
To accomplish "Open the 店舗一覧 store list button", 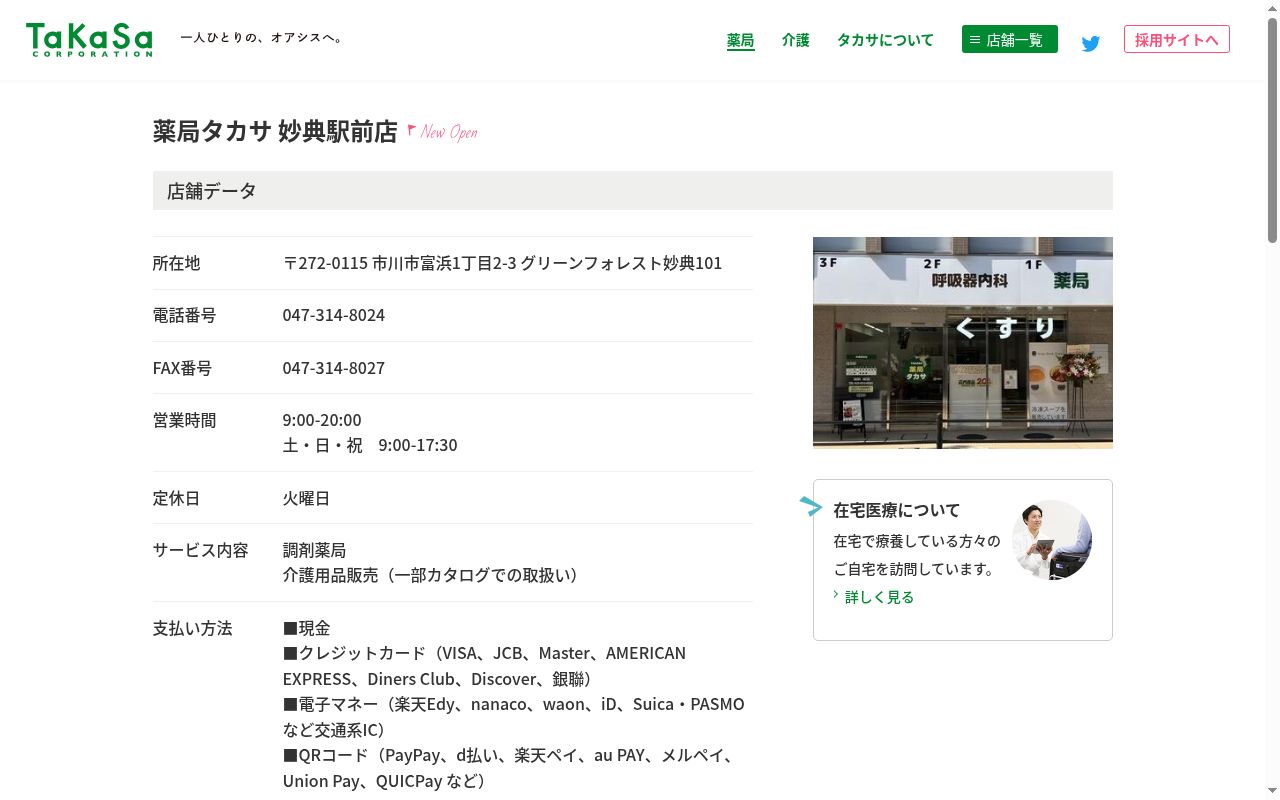I will point(1010,39).
